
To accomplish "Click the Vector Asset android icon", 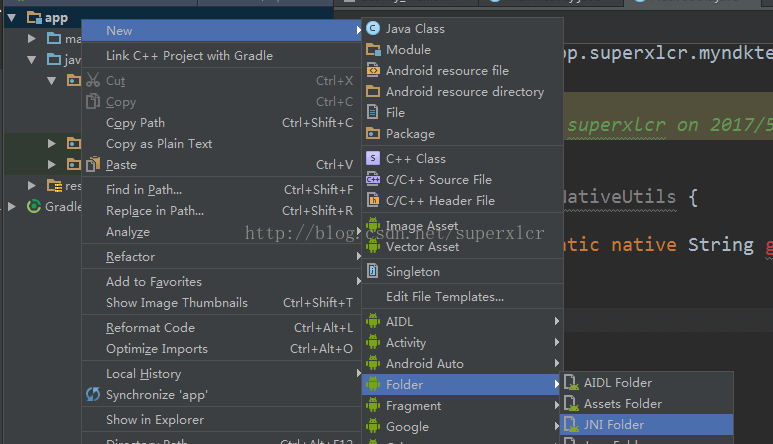I will [373, 246].
